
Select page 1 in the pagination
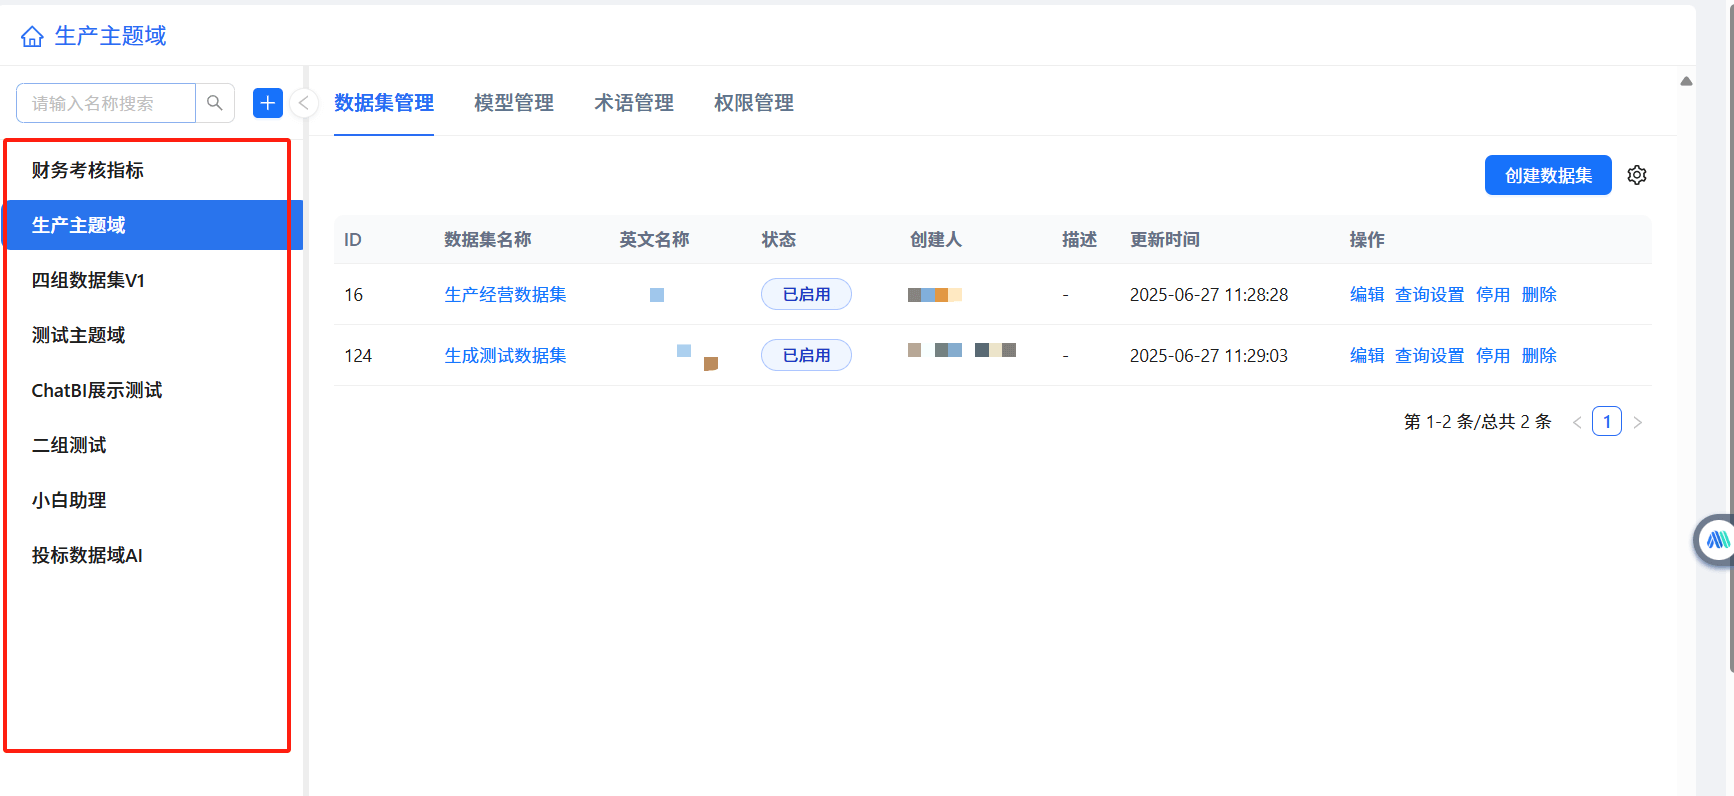1606,422
